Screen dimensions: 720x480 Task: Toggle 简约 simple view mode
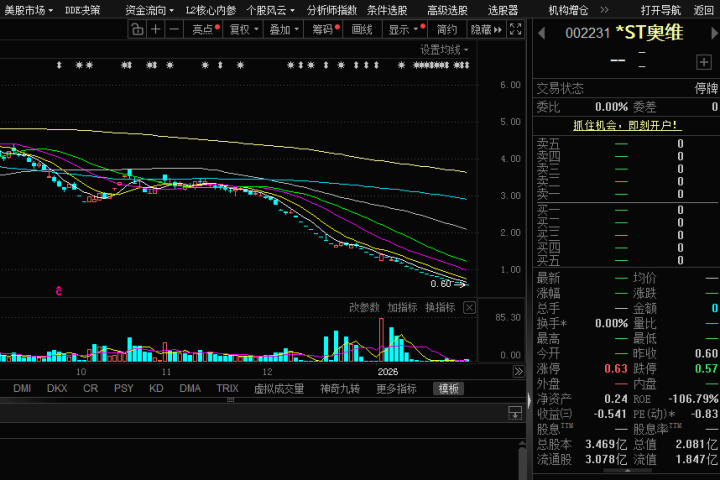[446, 29]
